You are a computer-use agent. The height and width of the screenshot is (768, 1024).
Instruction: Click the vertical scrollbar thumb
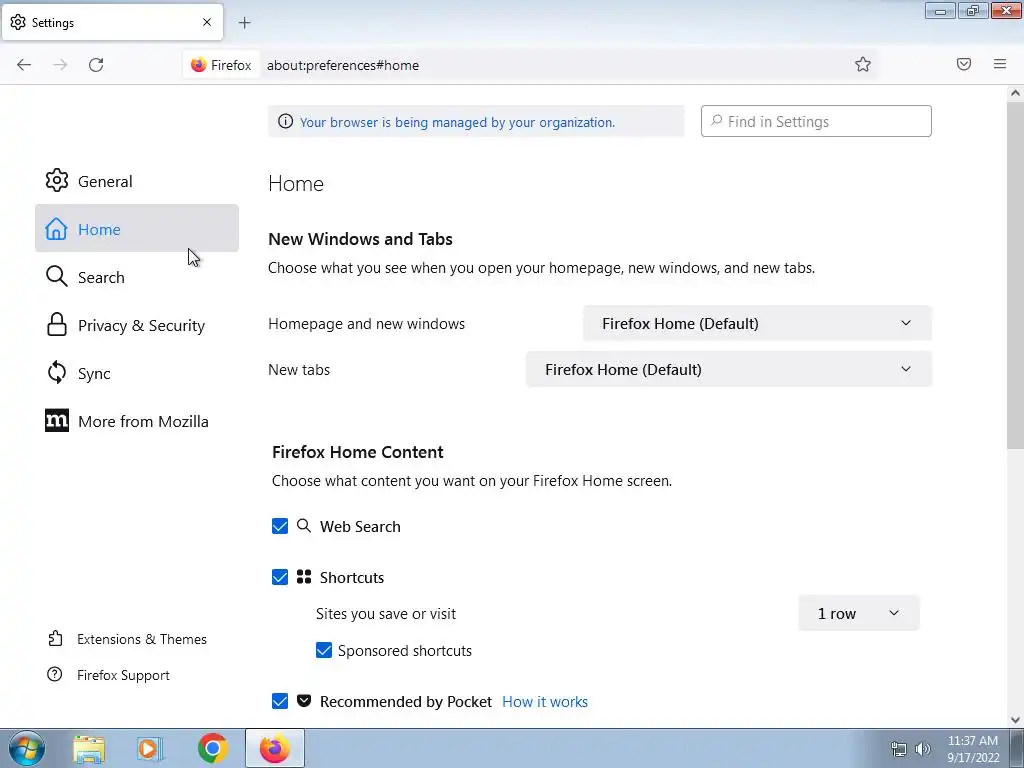[x=1015, y=274]
